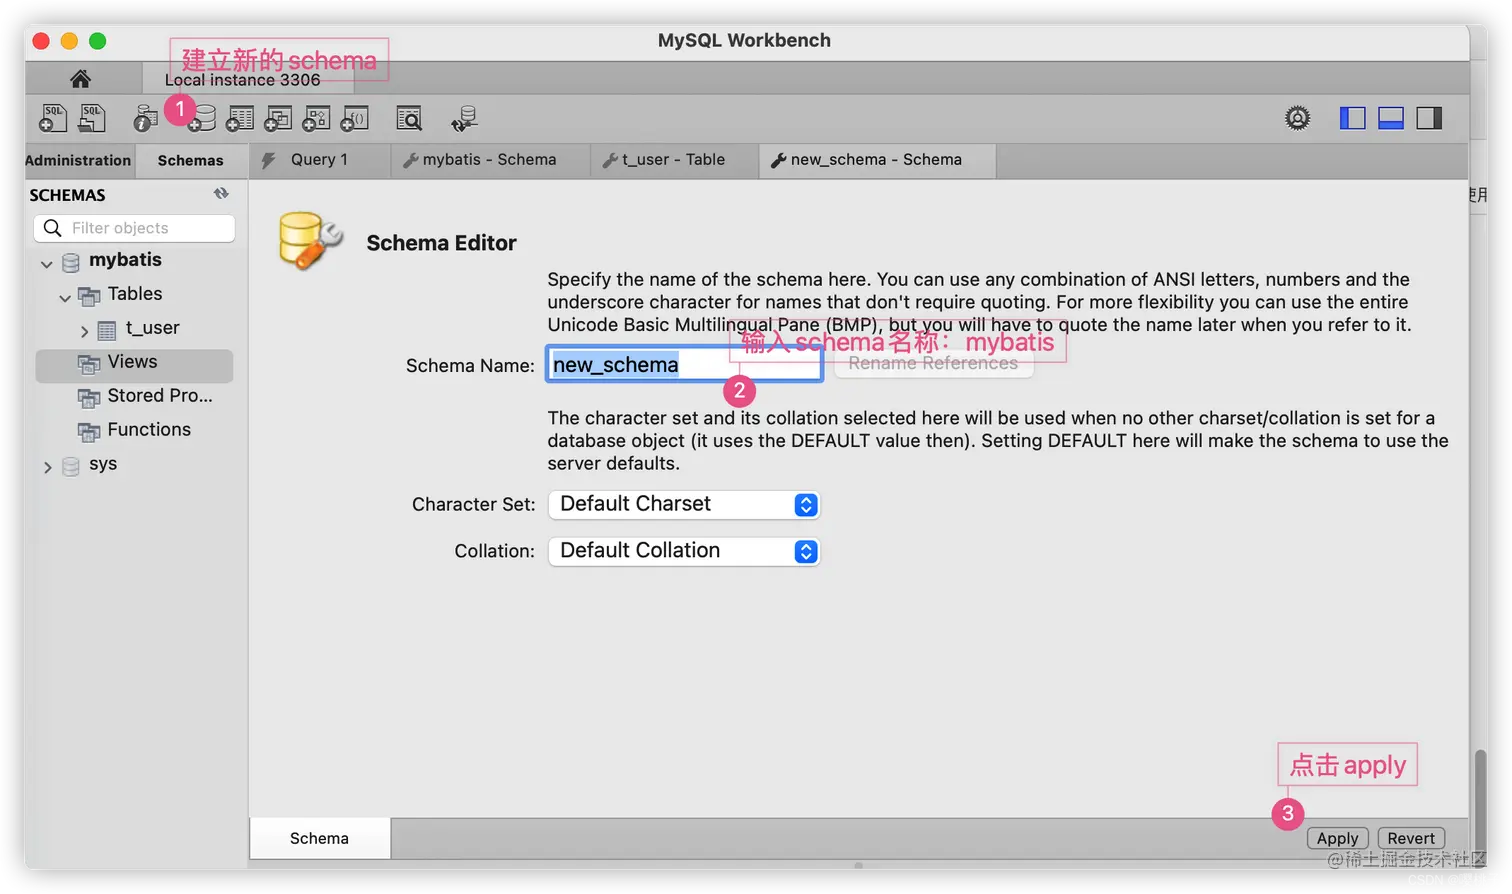Focus the Schema Name input field
Viewport: 1512px width, 894px height.
tap(684, 364)
